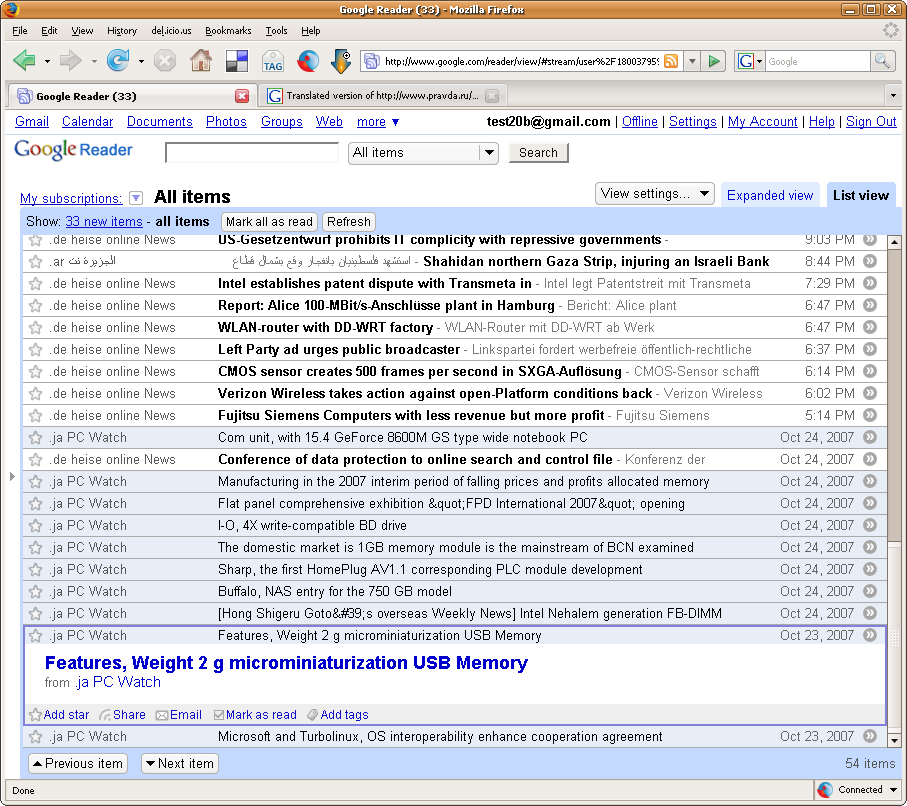Image resolution: width=907 pixels, height=806 pixels.
Task: Star the WLAN-router with DD-WRT item
Action: [x=35, y=327]
